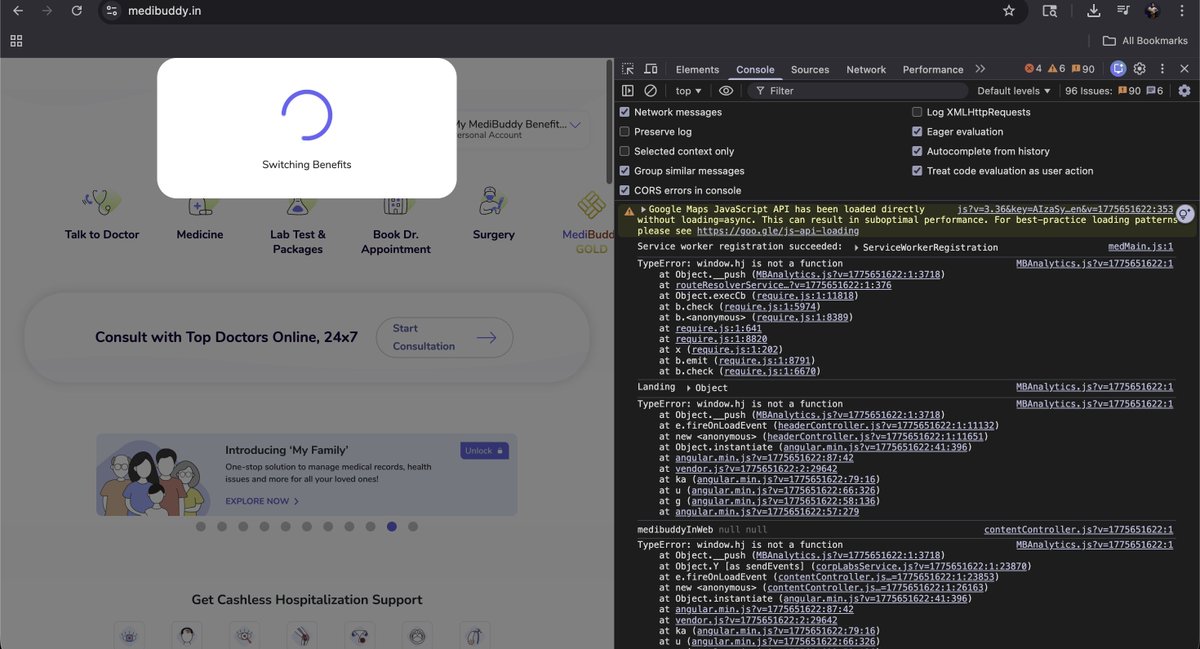The image size is (1200, 649).
Task: Select the last carousel dot indicator
Action: (413, 526)
